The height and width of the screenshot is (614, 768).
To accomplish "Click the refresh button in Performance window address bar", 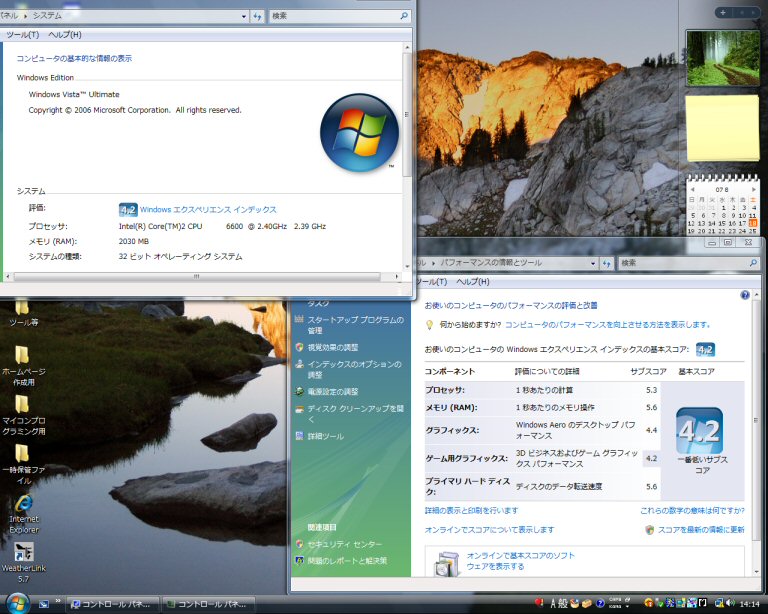I will (x=606, y=263).
